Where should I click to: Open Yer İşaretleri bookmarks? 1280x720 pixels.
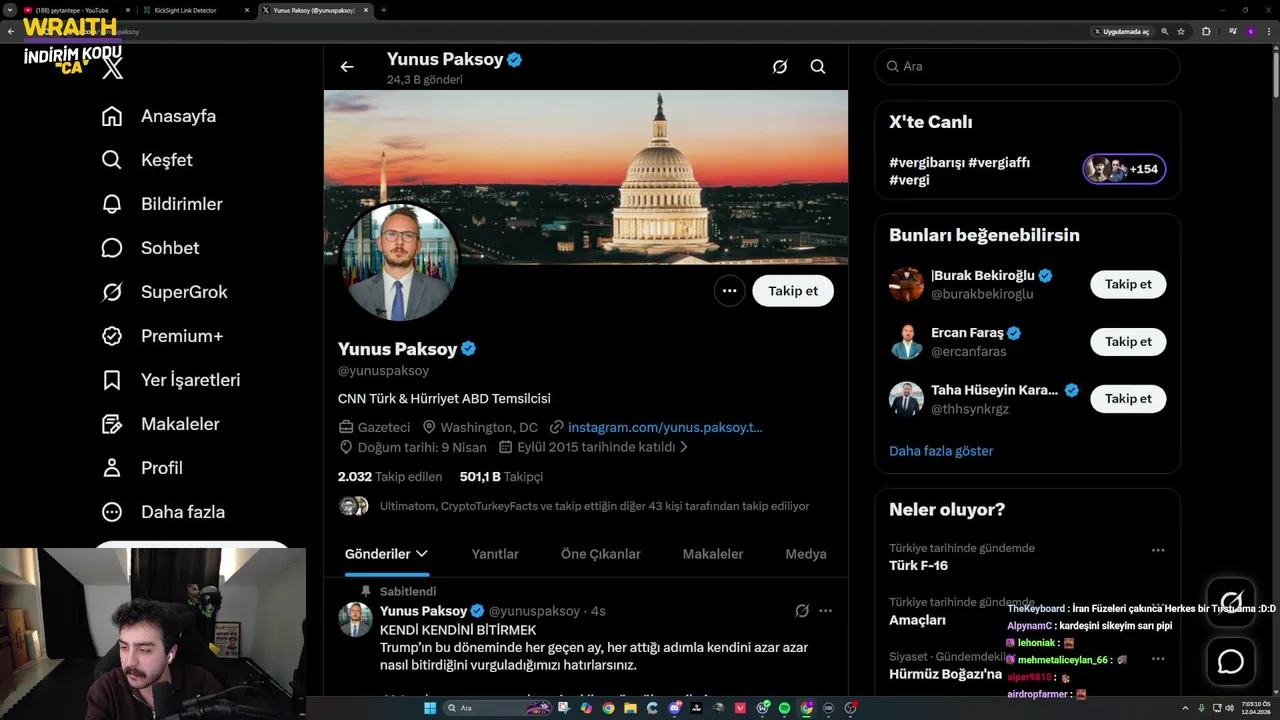[x=171, y=380]
